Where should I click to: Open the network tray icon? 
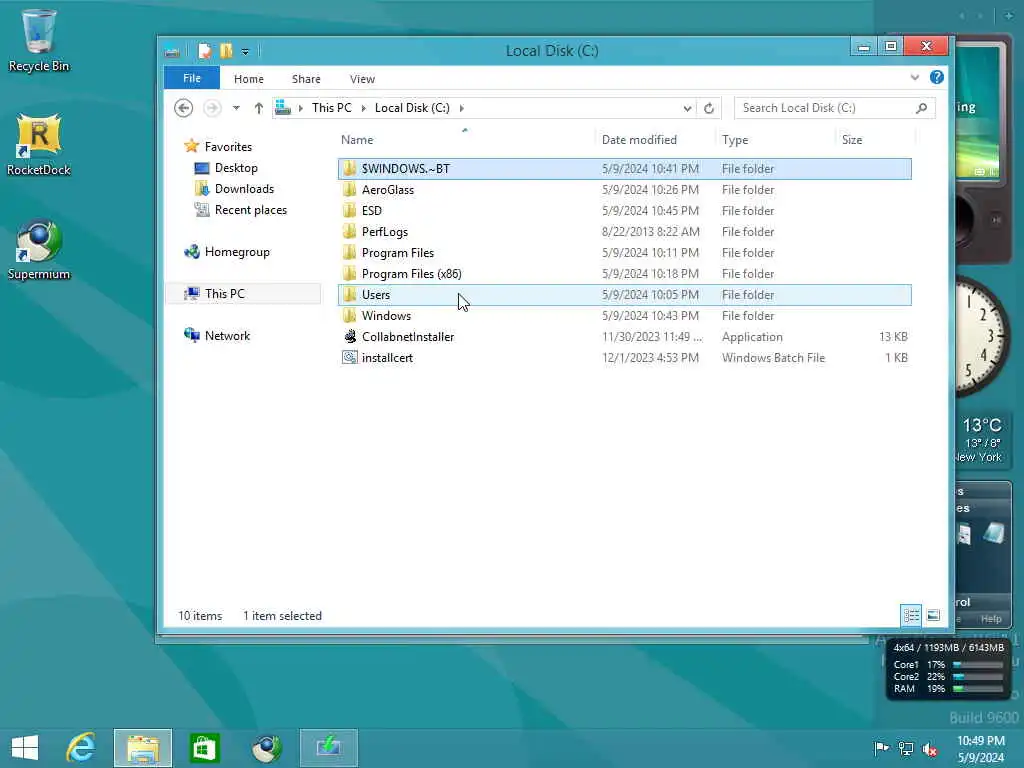point(906,748)
